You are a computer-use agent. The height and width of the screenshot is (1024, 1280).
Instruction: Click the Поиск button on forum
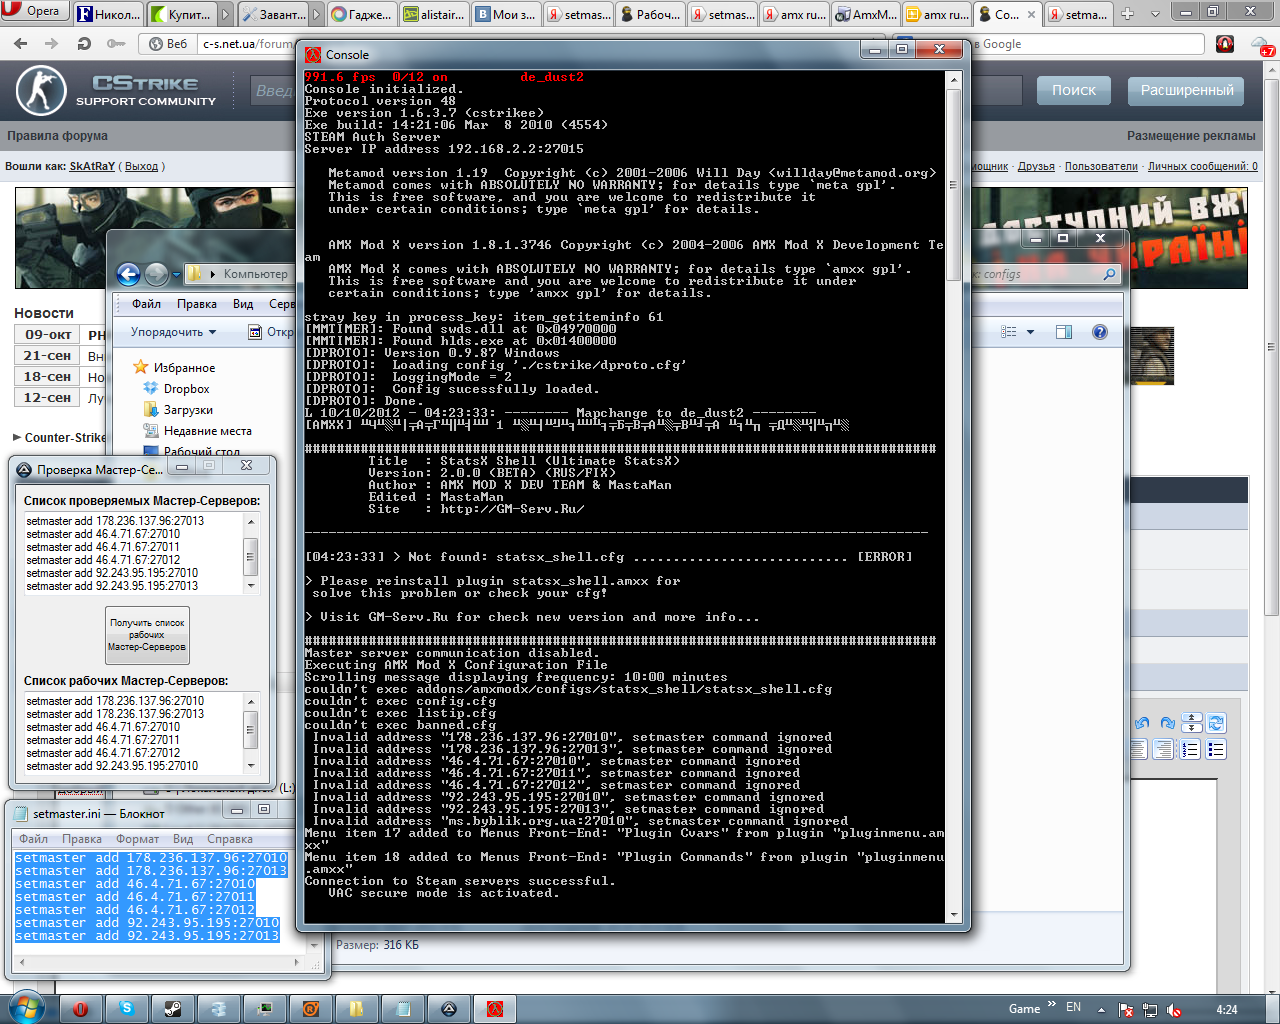click(x=1074, y=90)
